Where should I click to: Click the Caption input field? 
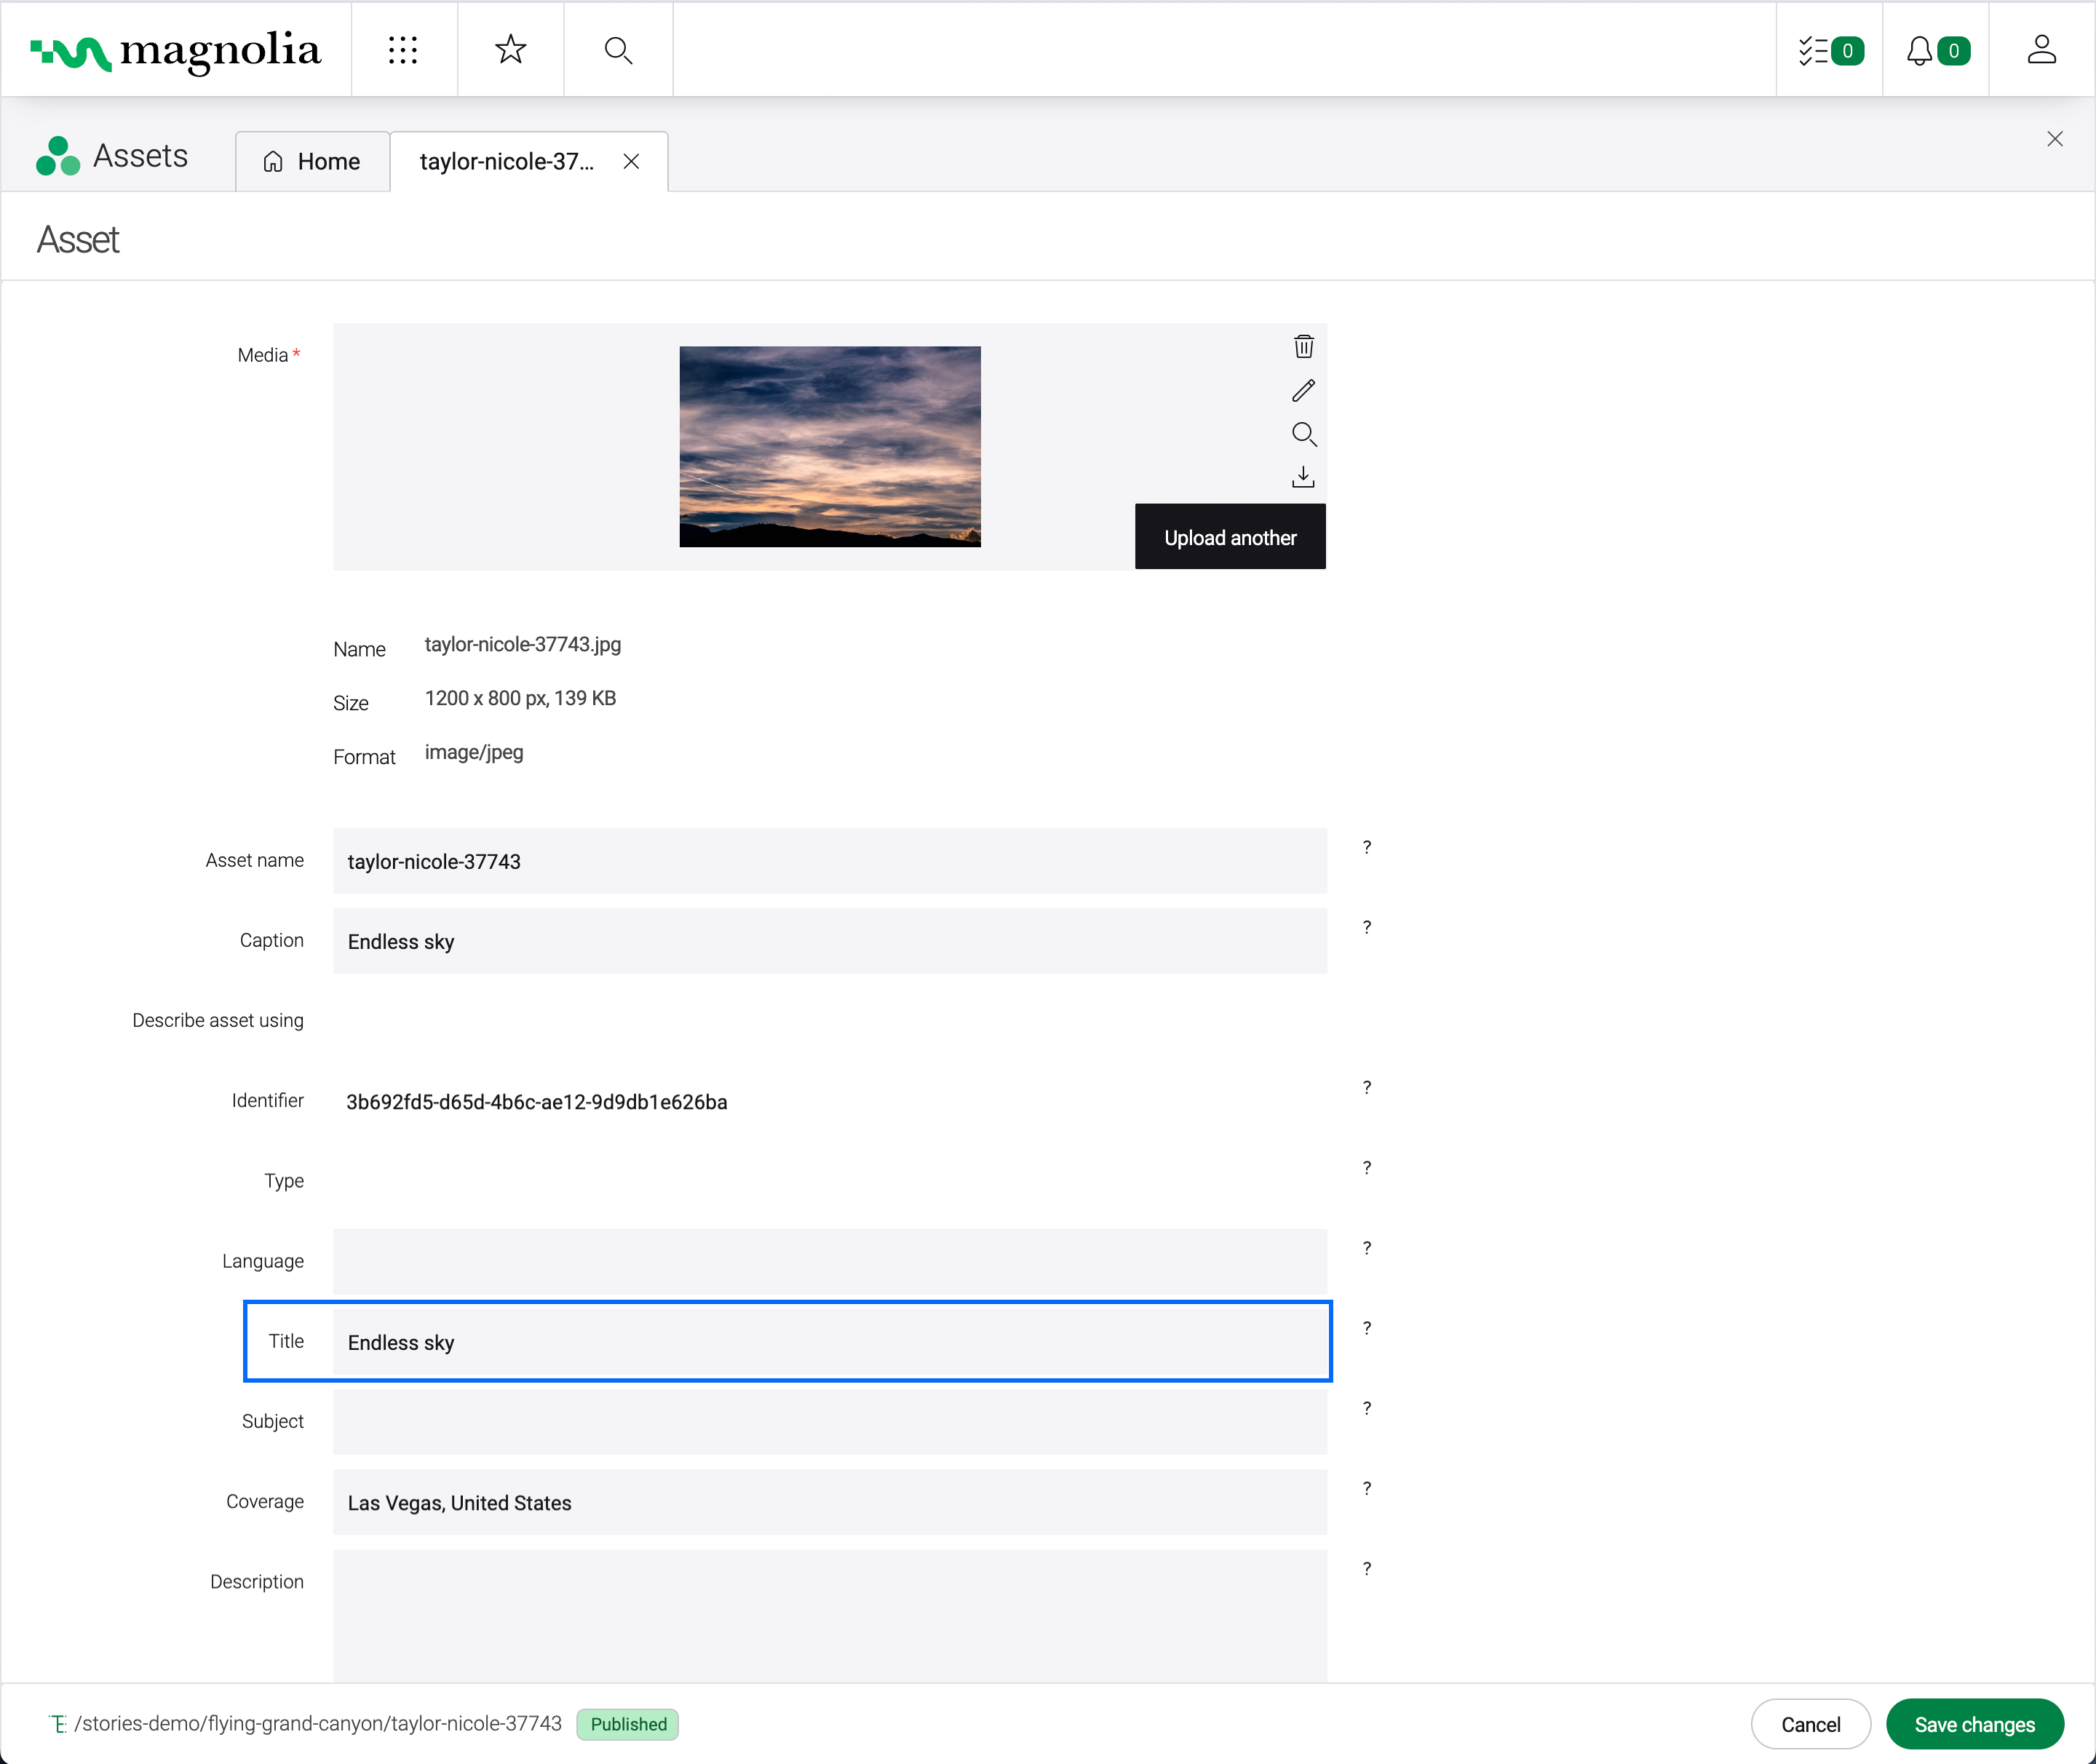coord(829,941)
